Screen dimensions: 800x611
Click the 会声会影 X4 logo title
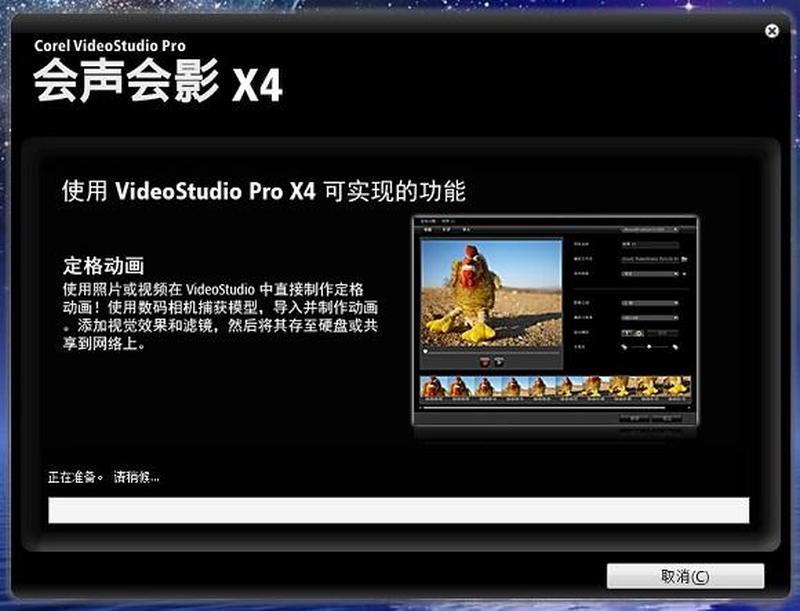point(158,82)
